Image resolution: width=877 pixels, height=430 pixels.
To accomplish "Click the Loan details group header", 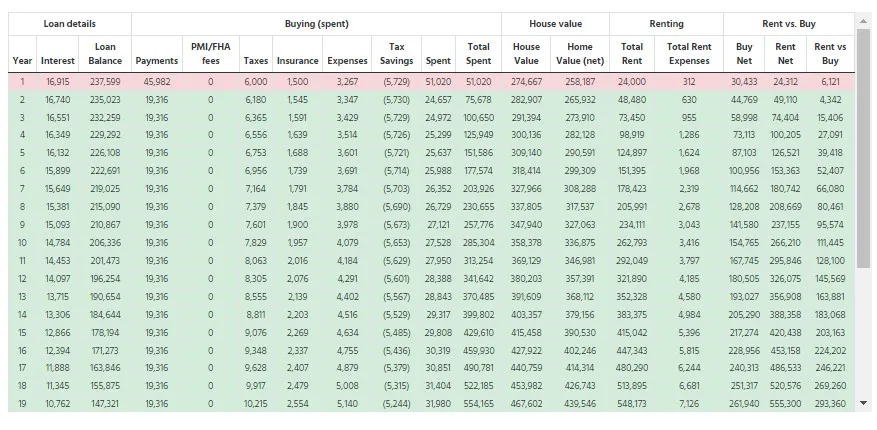I will tap(70, 23).
